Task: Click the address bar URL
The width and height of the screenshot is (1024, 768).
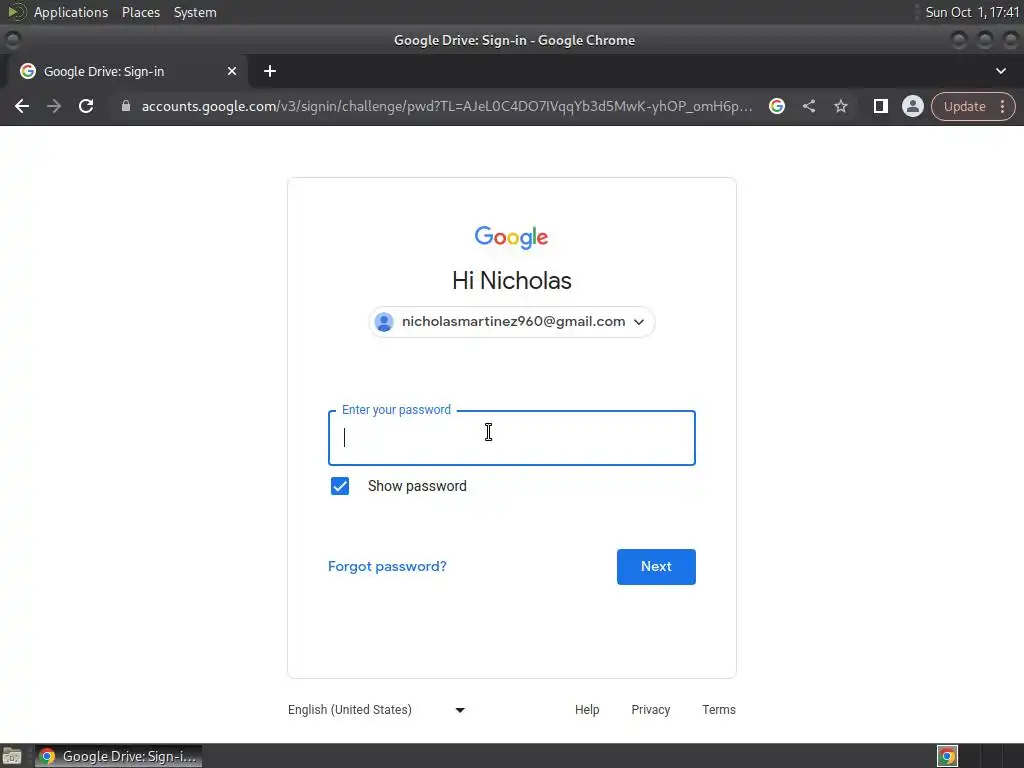Action: click(447, 106)
